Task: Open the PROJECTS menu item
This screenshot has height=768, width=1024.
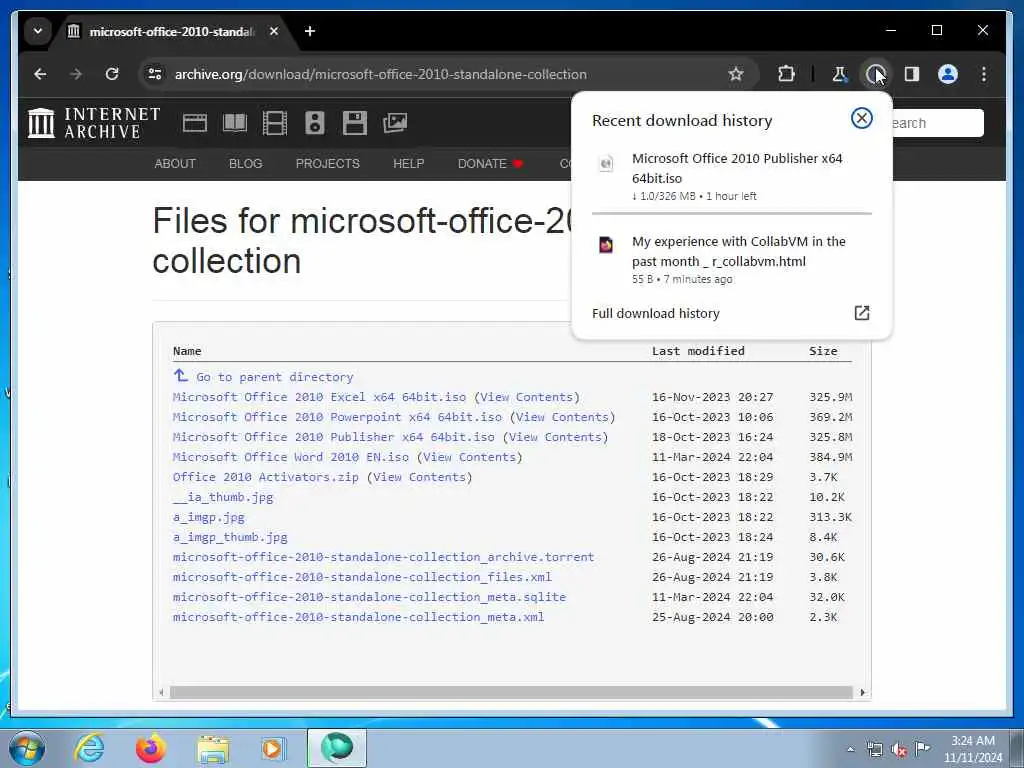Action: 328,164
